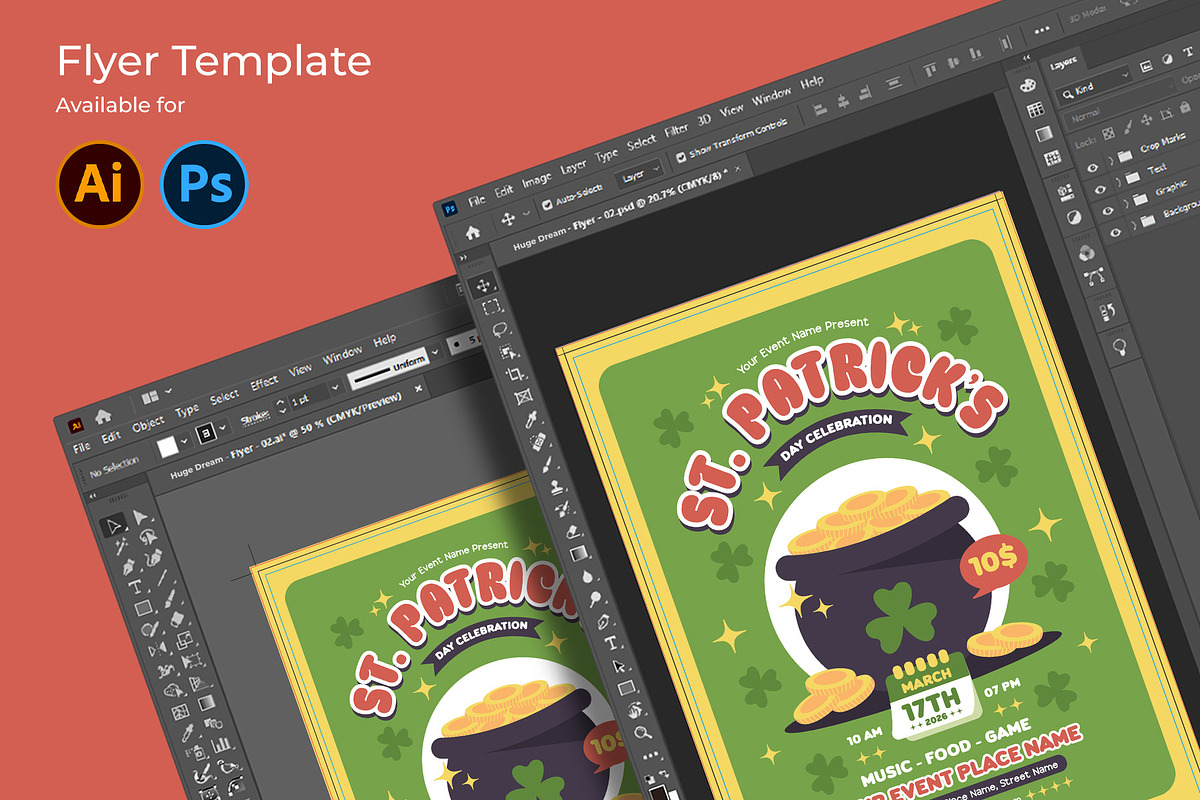Select the Frame tool in Photoshop
Image resolution: width=1200 pixels, height=800 pixels.
[523, 397]
